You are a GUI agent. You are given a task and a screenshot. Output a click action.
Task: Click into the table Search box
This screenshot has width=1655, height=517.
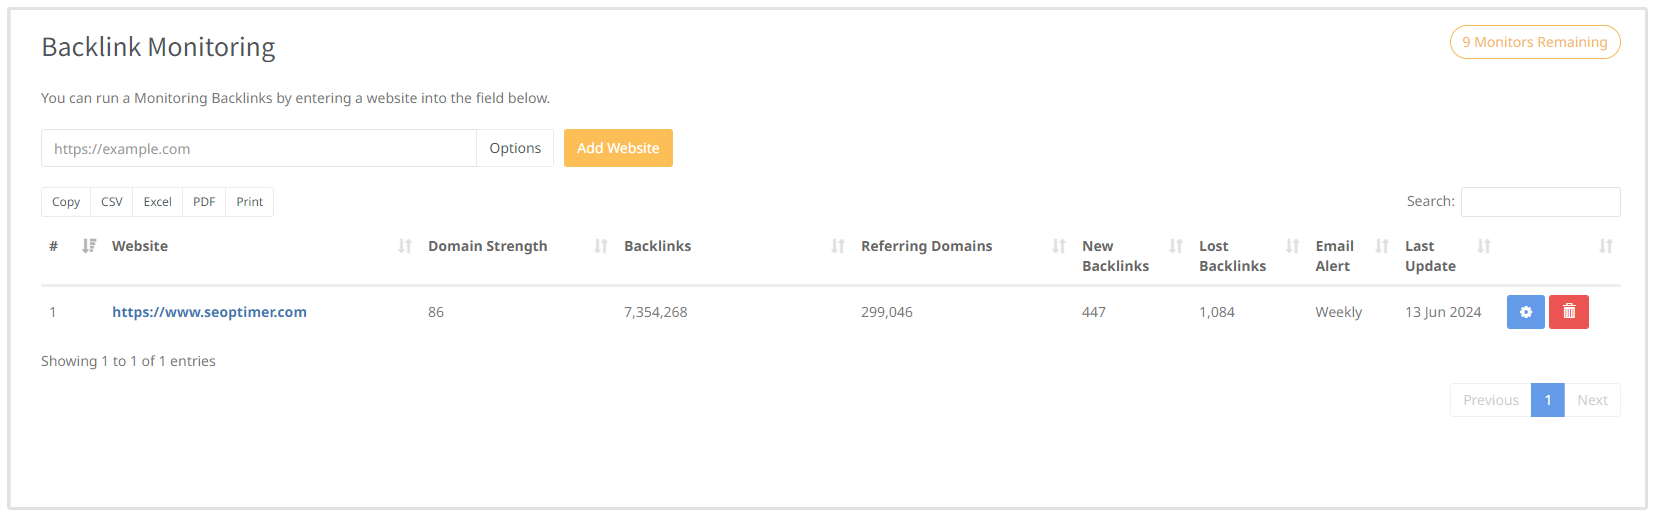1540,202
